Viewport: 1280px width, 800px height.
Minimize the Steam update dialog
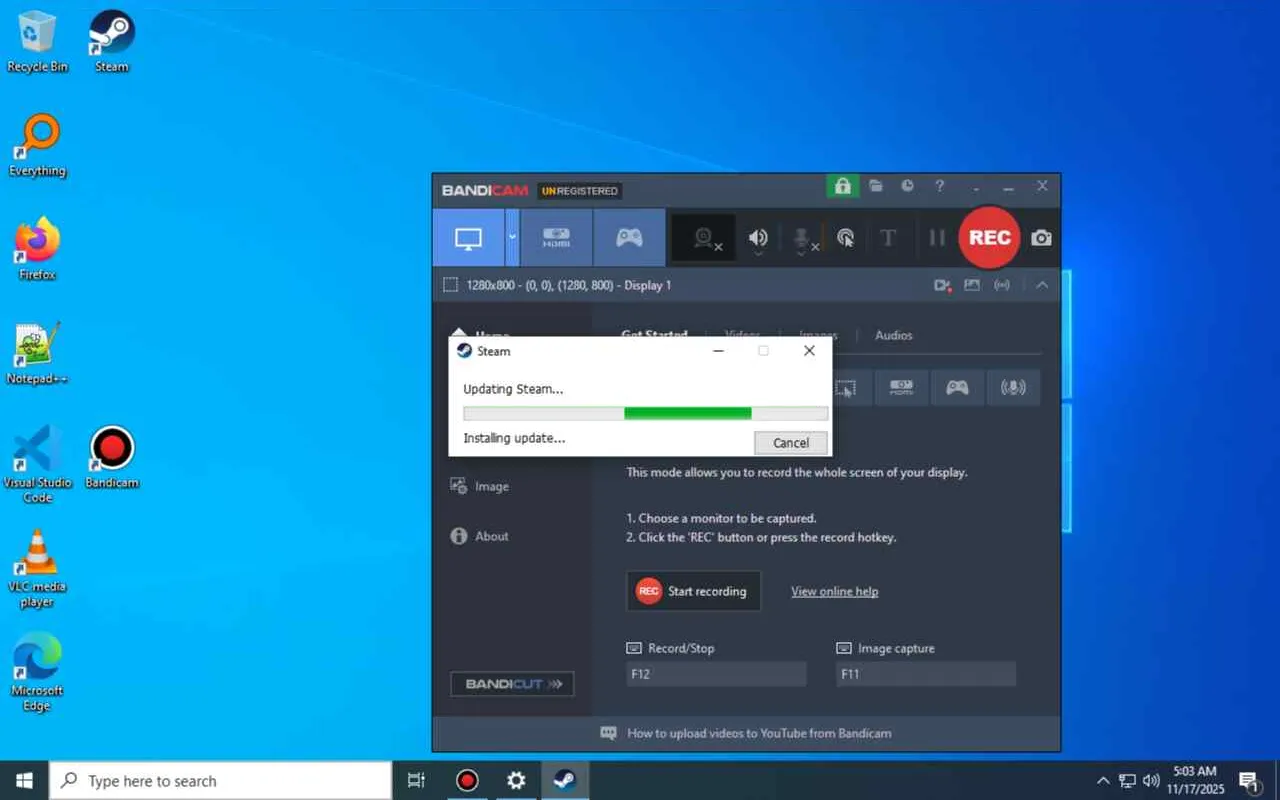pyautogui.click(x=719, y=351)
